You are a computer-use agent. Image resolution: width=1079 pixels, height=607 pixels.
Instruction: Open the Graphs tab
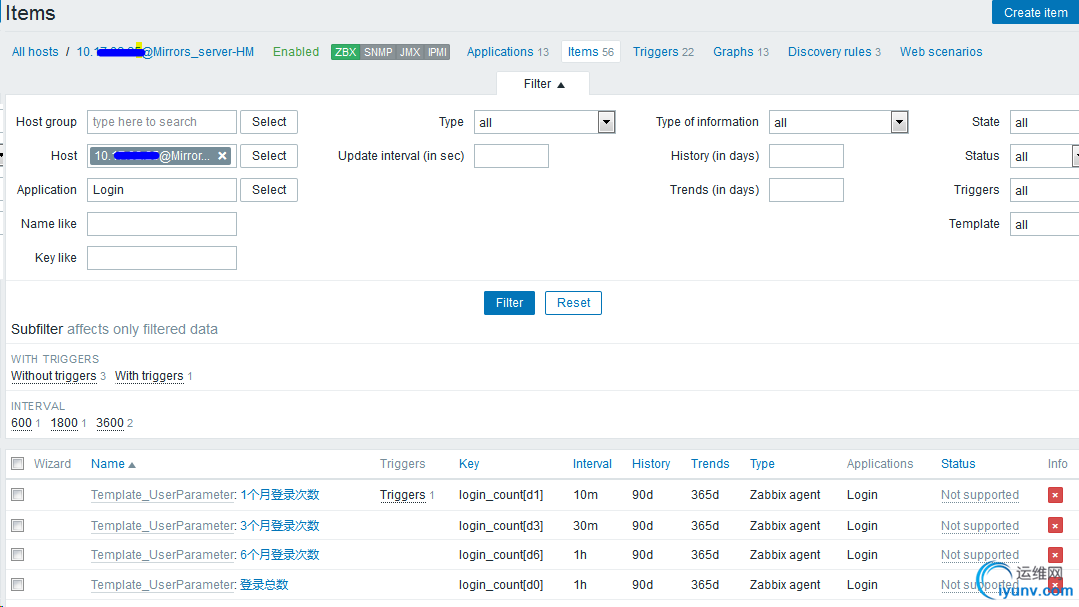[x=740, y=52]
